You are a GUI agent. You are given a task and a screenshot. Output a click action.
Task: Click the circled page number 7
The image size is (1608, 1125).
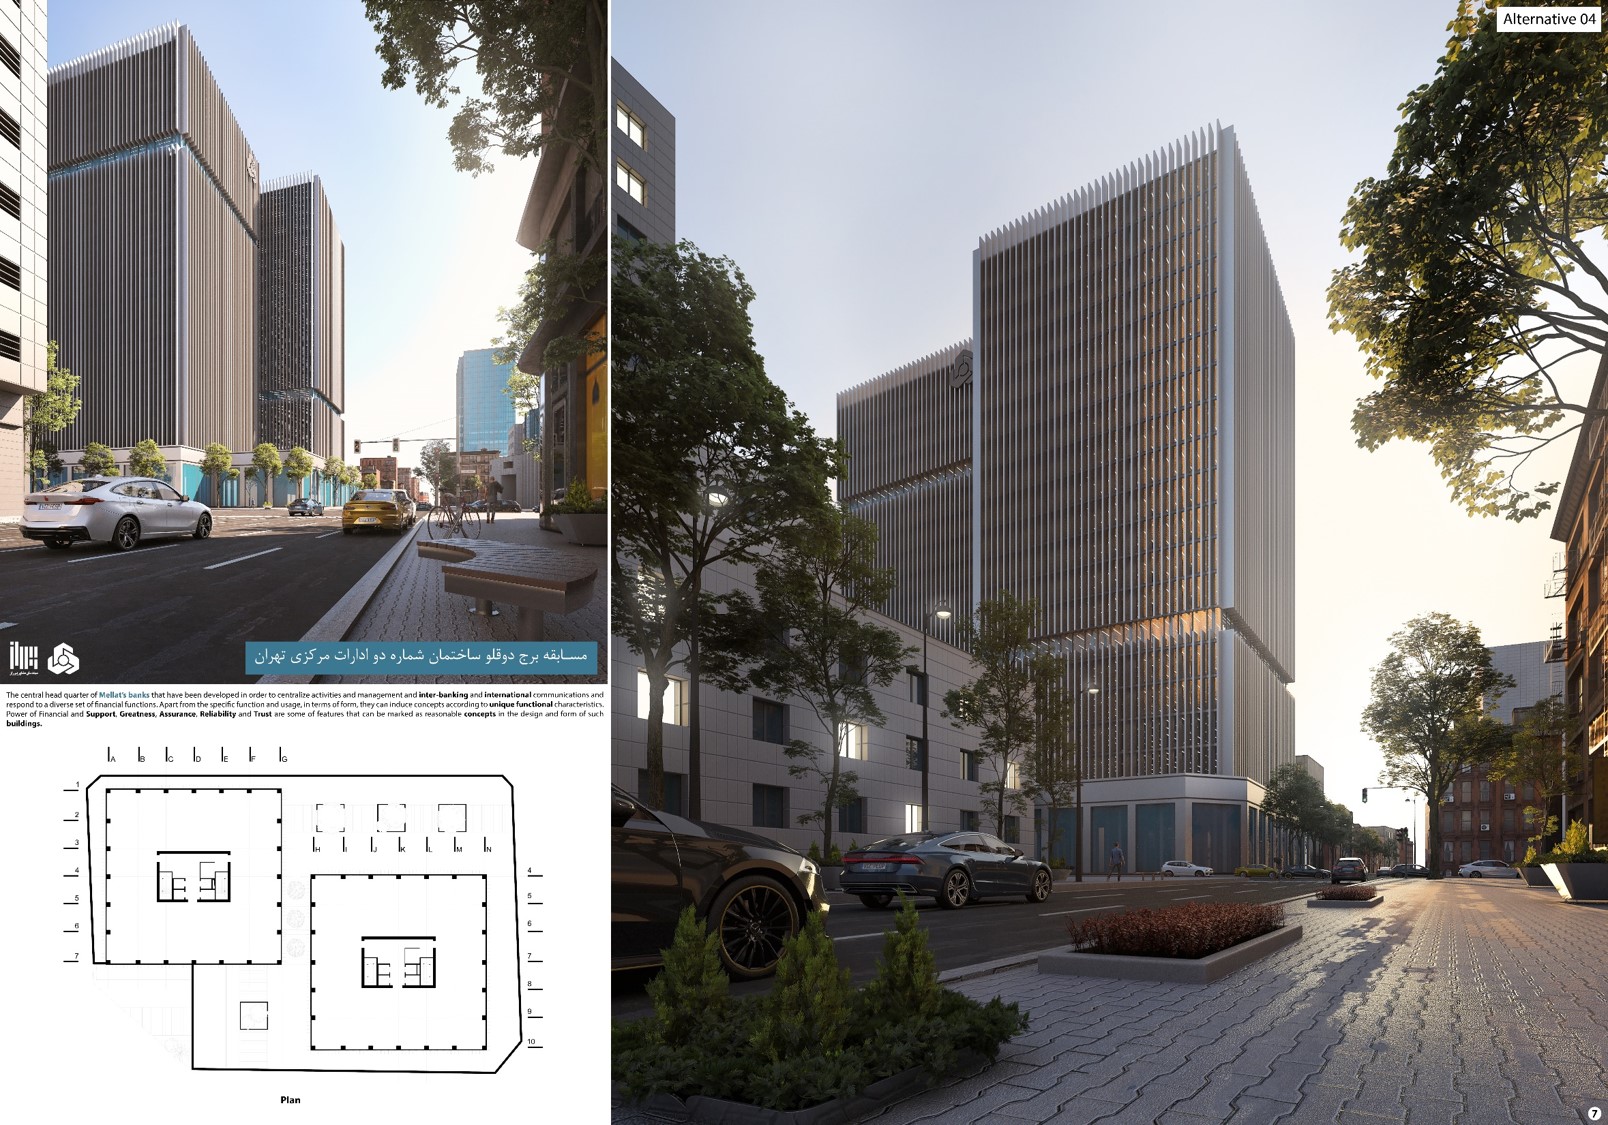[x=1594, y=1114]
